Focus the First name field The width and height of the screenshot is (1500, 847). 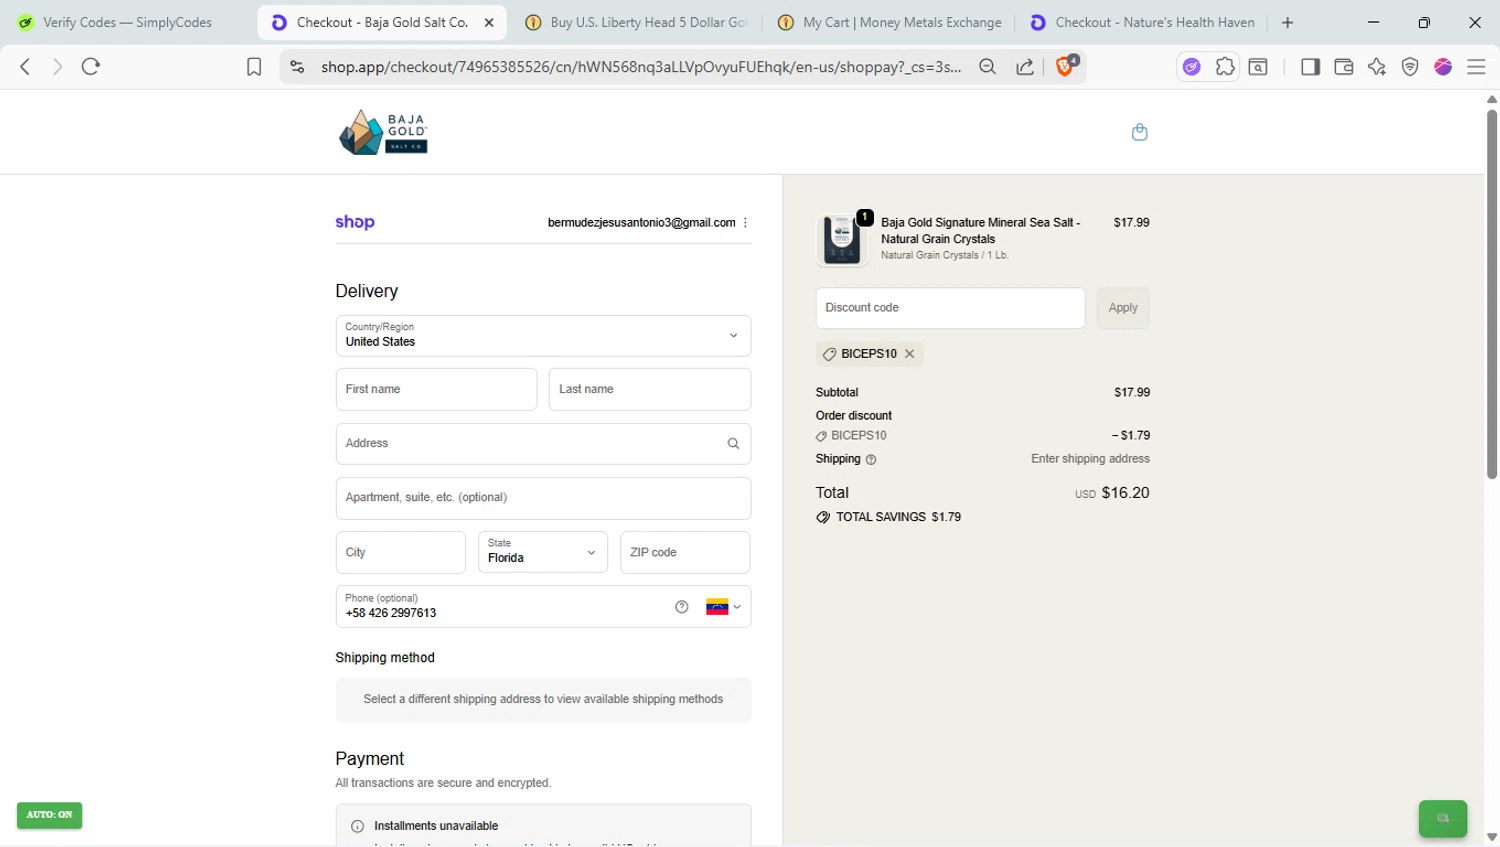point(437,390)
